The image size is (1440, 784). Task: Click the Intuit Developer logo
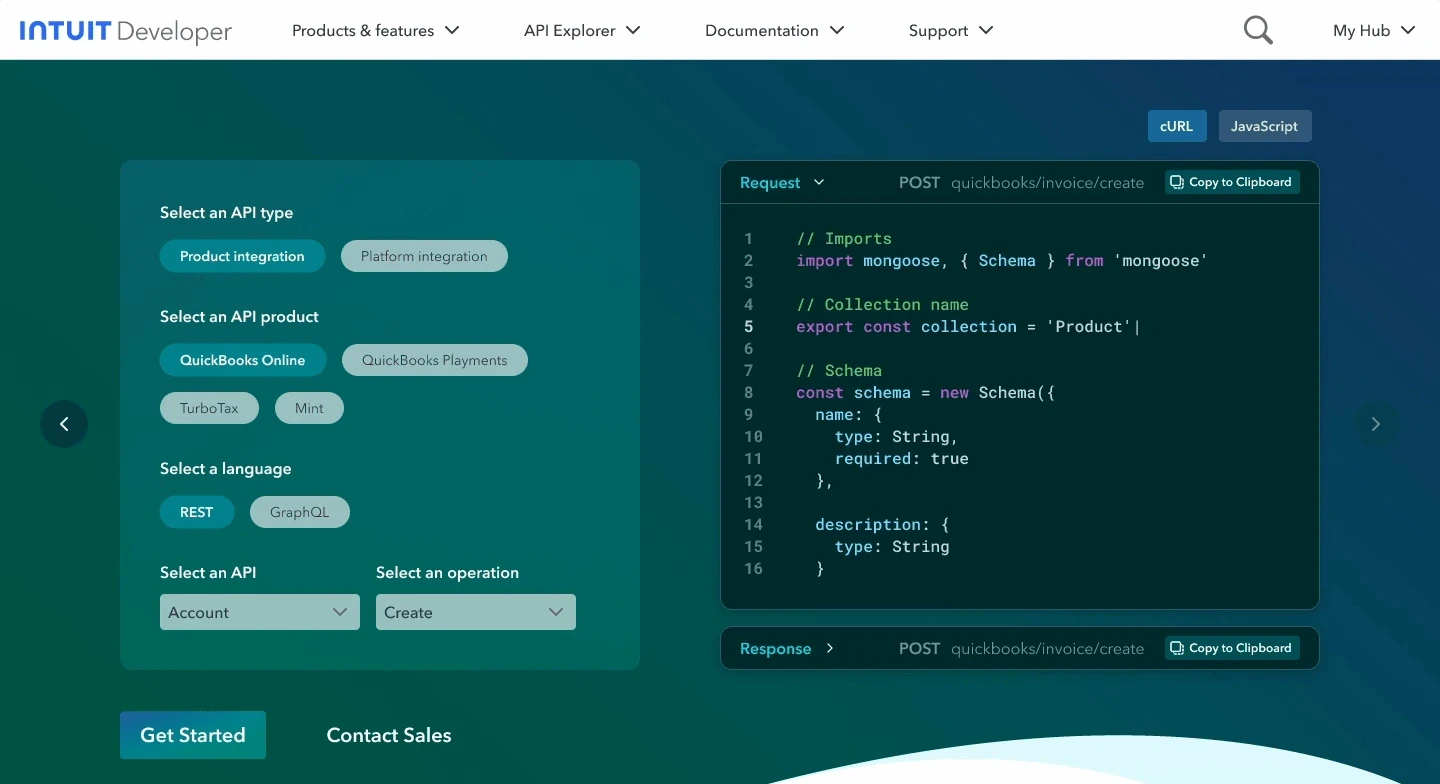[x=125, y=31]
